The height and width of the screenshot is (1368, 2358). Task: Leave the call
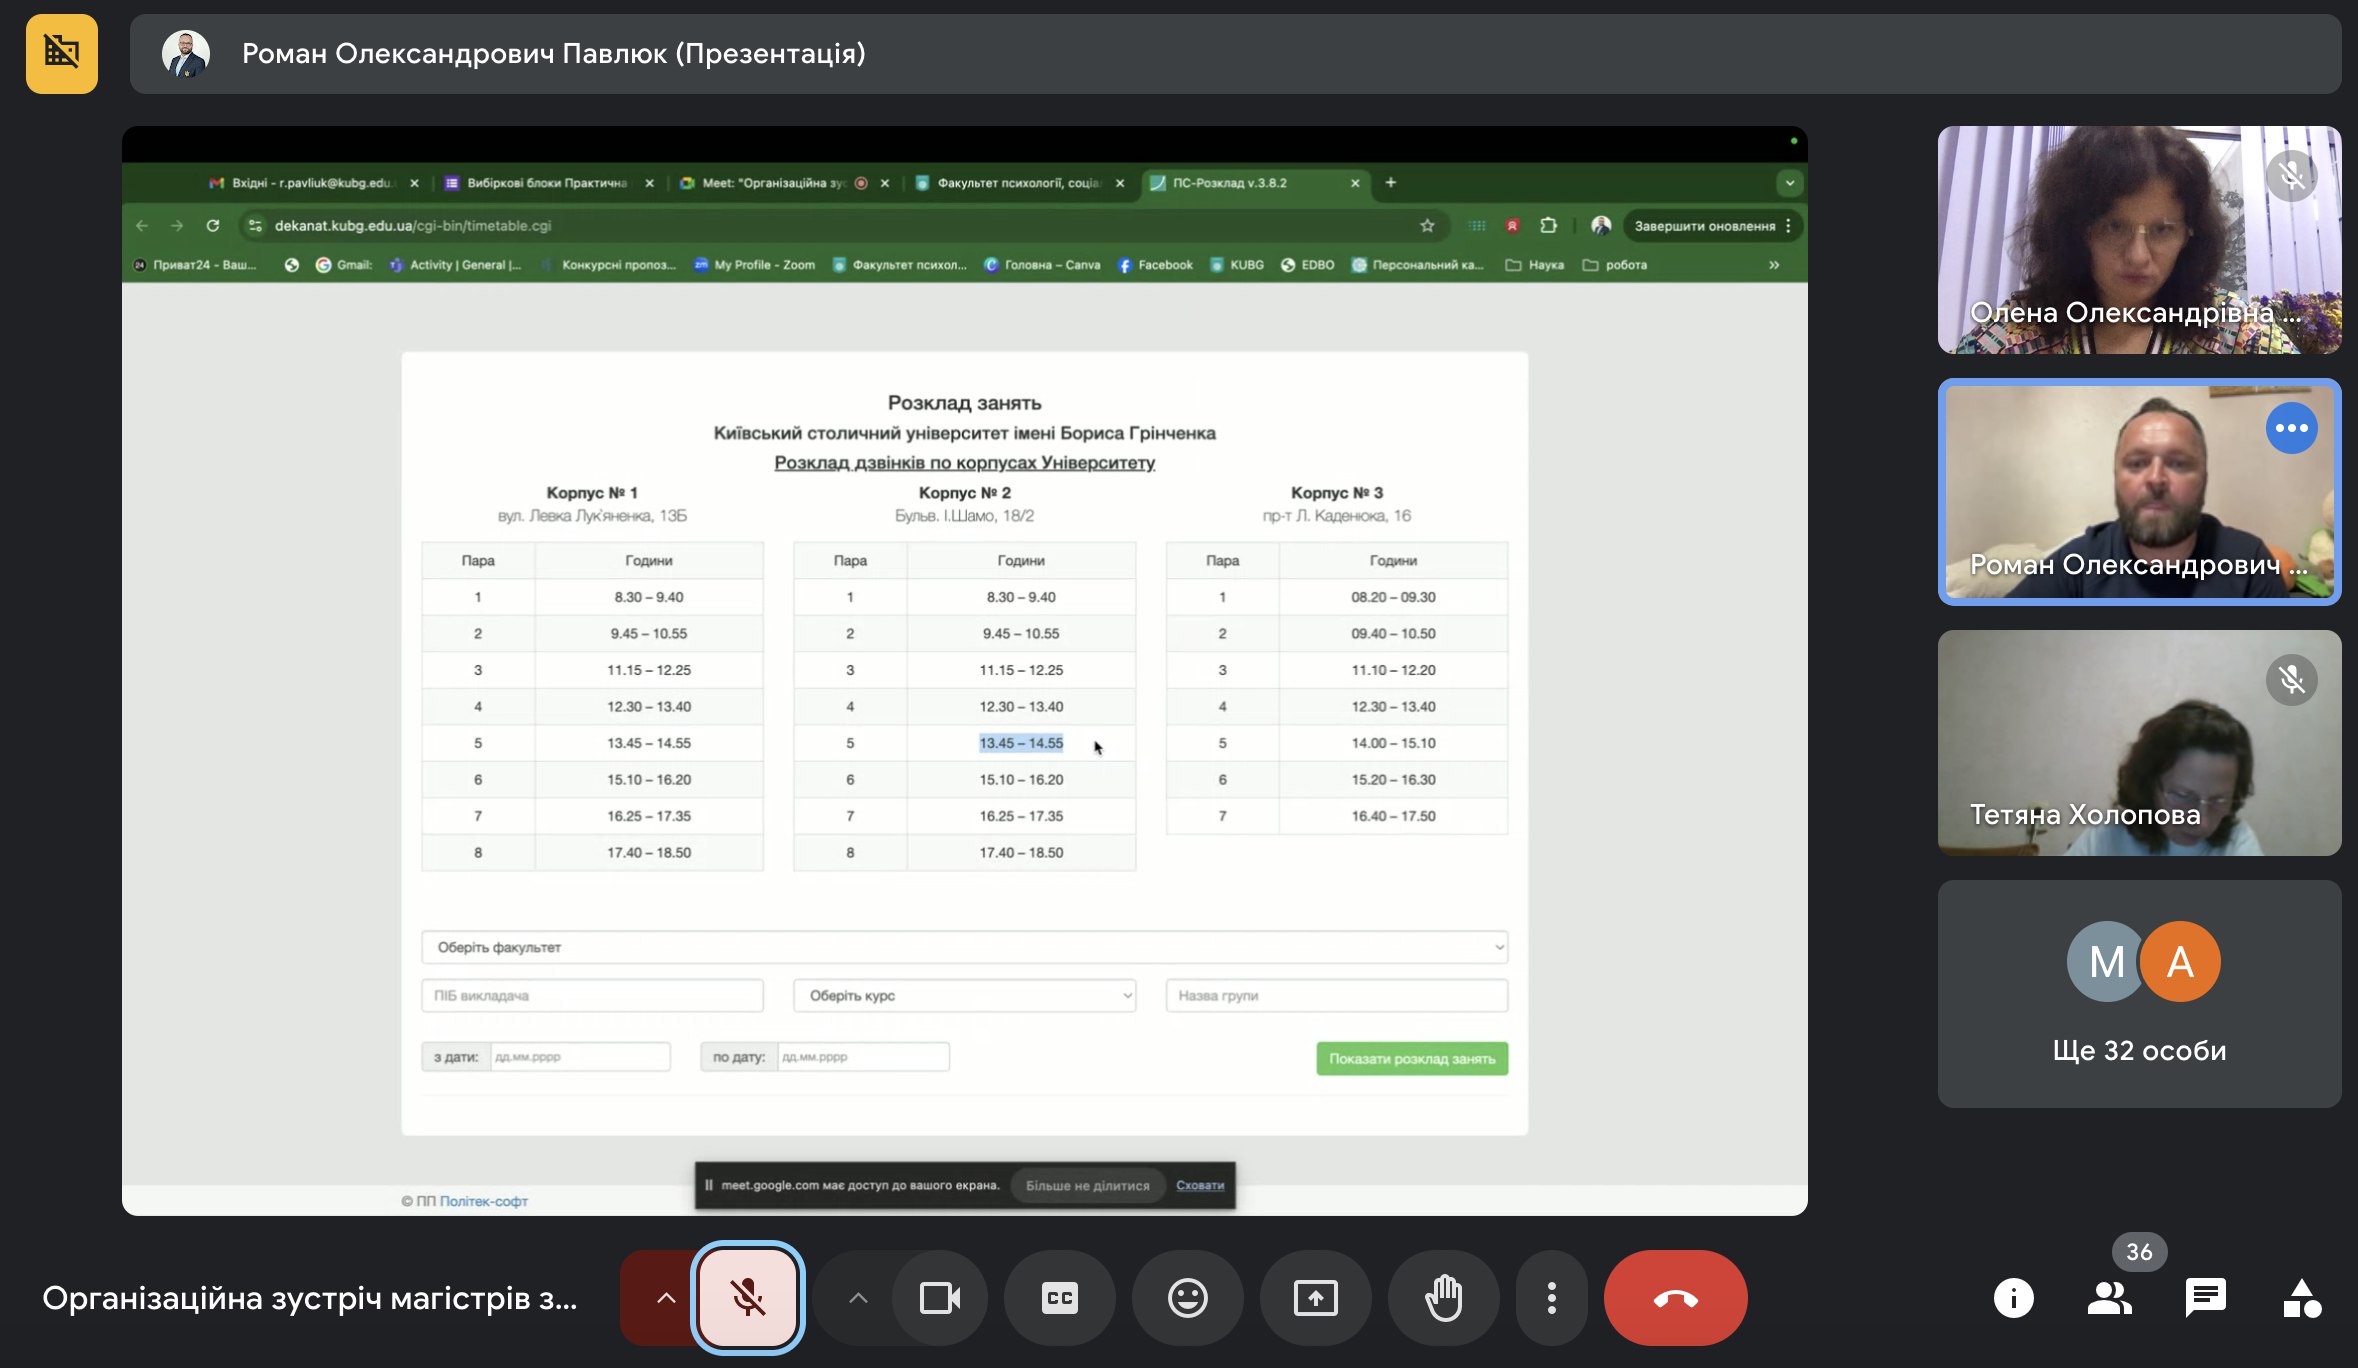1675,1298
